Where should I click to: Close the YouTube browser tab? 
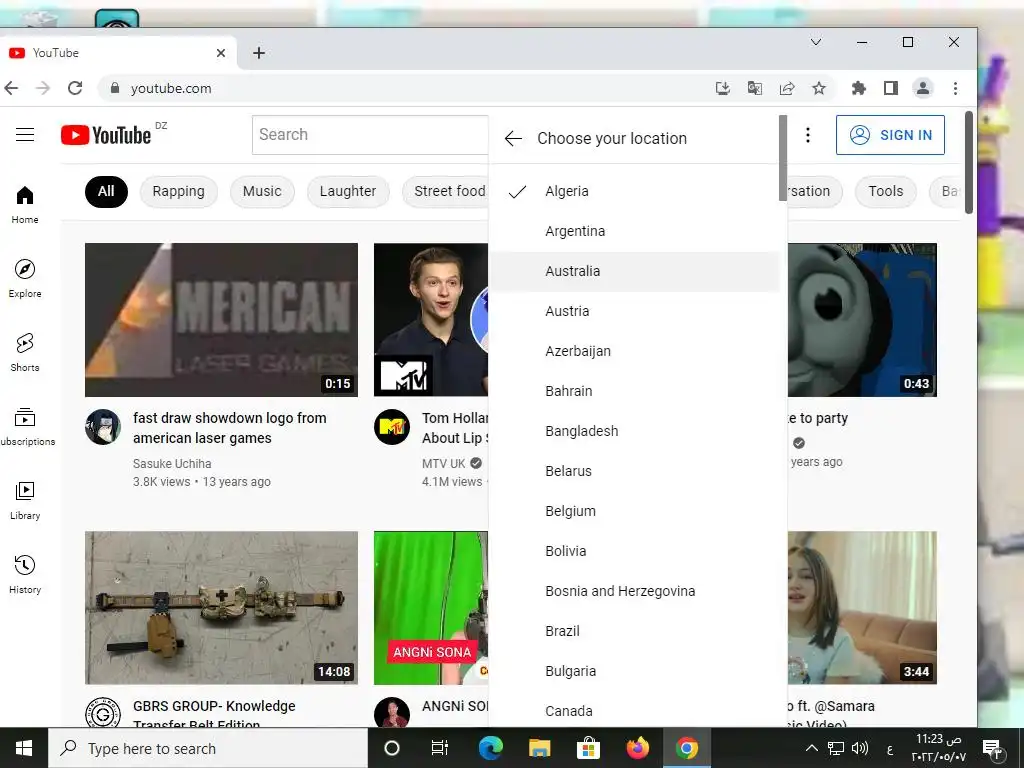(x=221, y=53)
